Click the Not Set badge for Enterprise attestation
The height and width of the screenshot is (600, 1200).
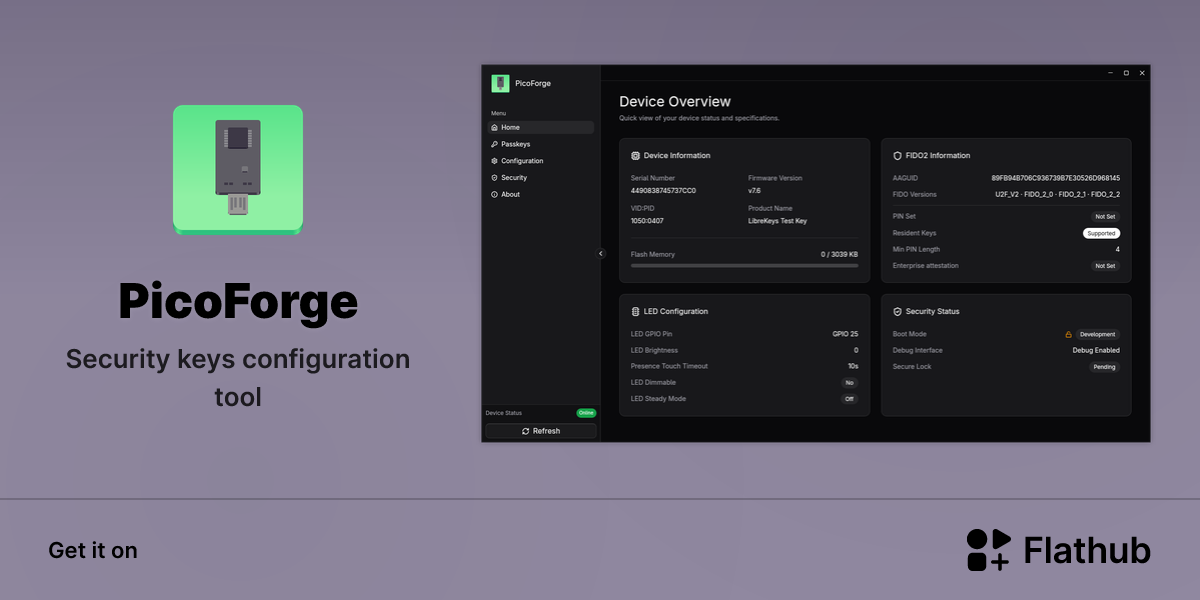[1105, 266]
